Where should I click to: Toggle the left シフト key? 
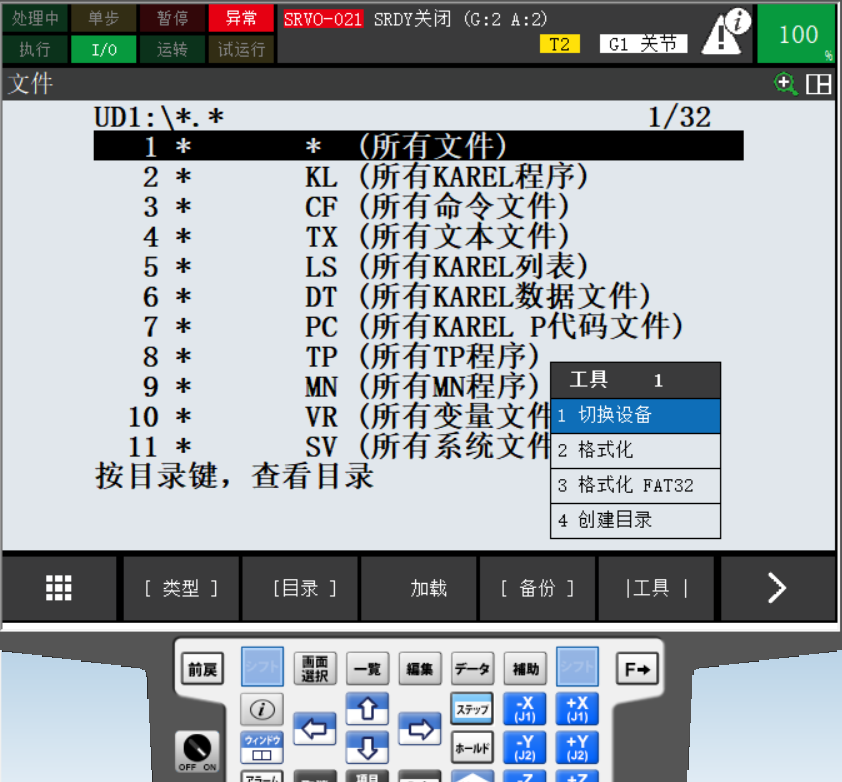point(262,668)
